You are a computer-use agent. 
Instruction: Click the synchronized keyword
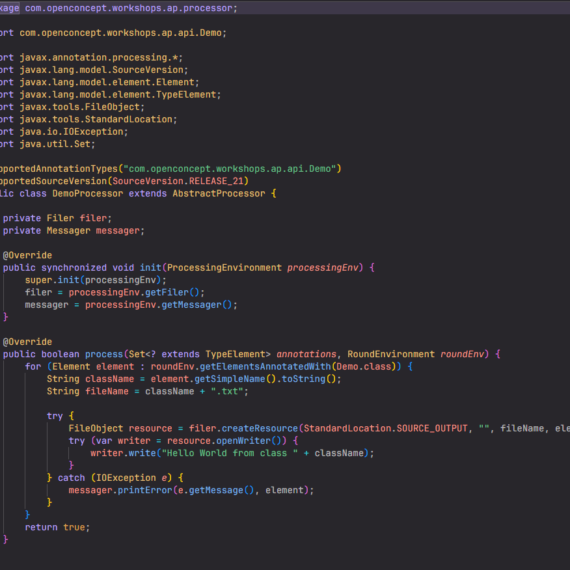(74, 268)
